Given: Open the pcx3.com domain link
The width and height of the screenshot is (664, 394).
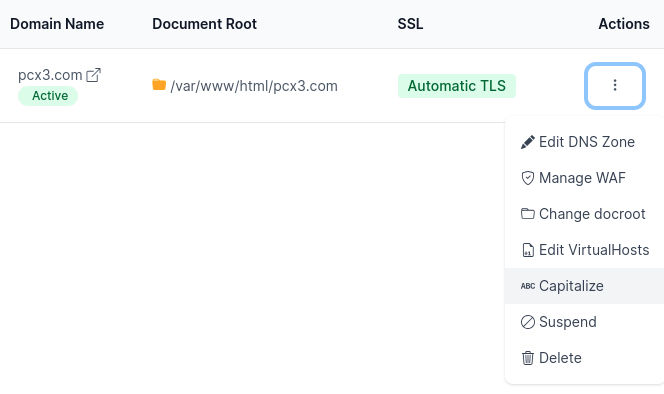Looking at the screenshot, I should point(50,75).
